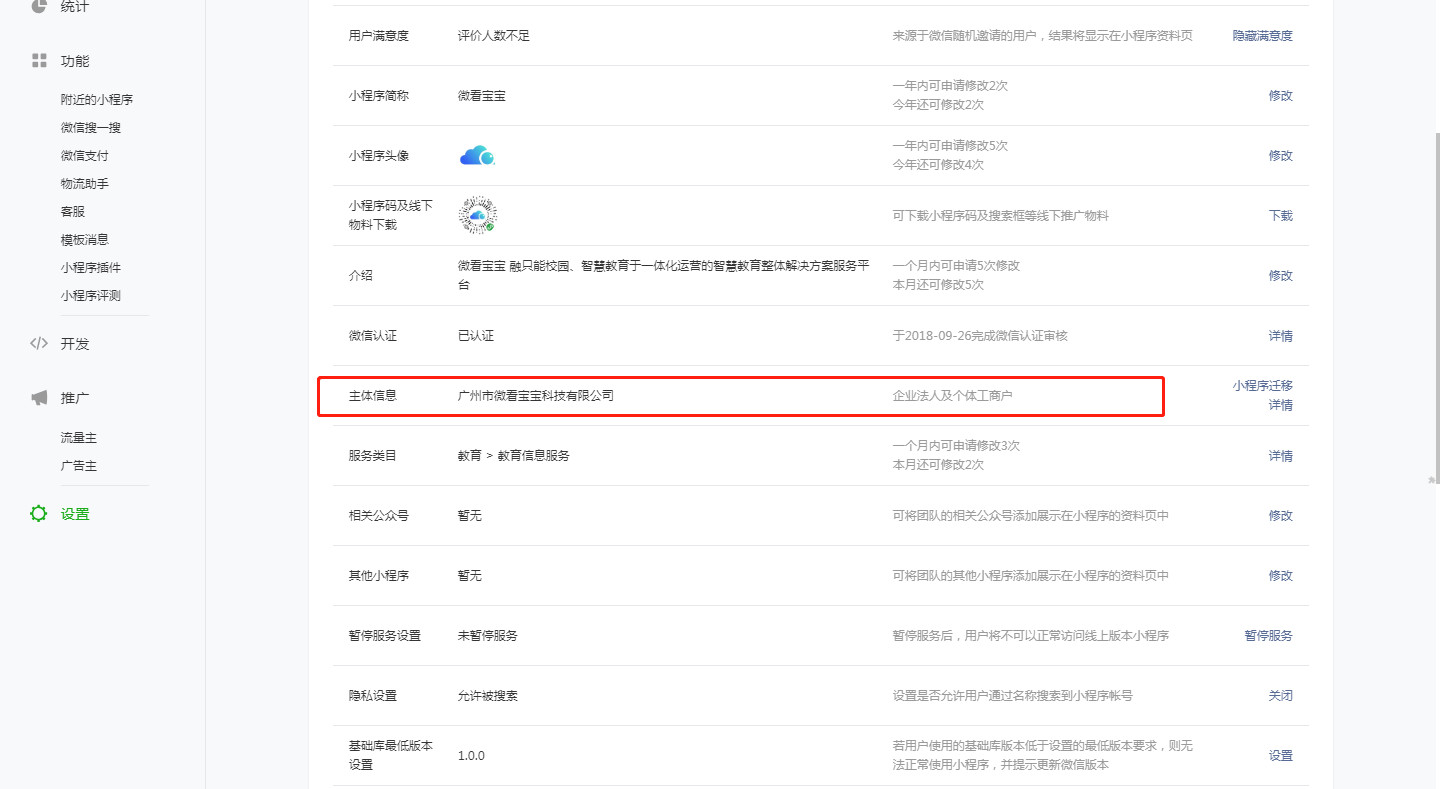The height and width of the screenshot is (789, 1440).
Task: View 详情 for 微信认证
Action: click(x=1281, y=336)
